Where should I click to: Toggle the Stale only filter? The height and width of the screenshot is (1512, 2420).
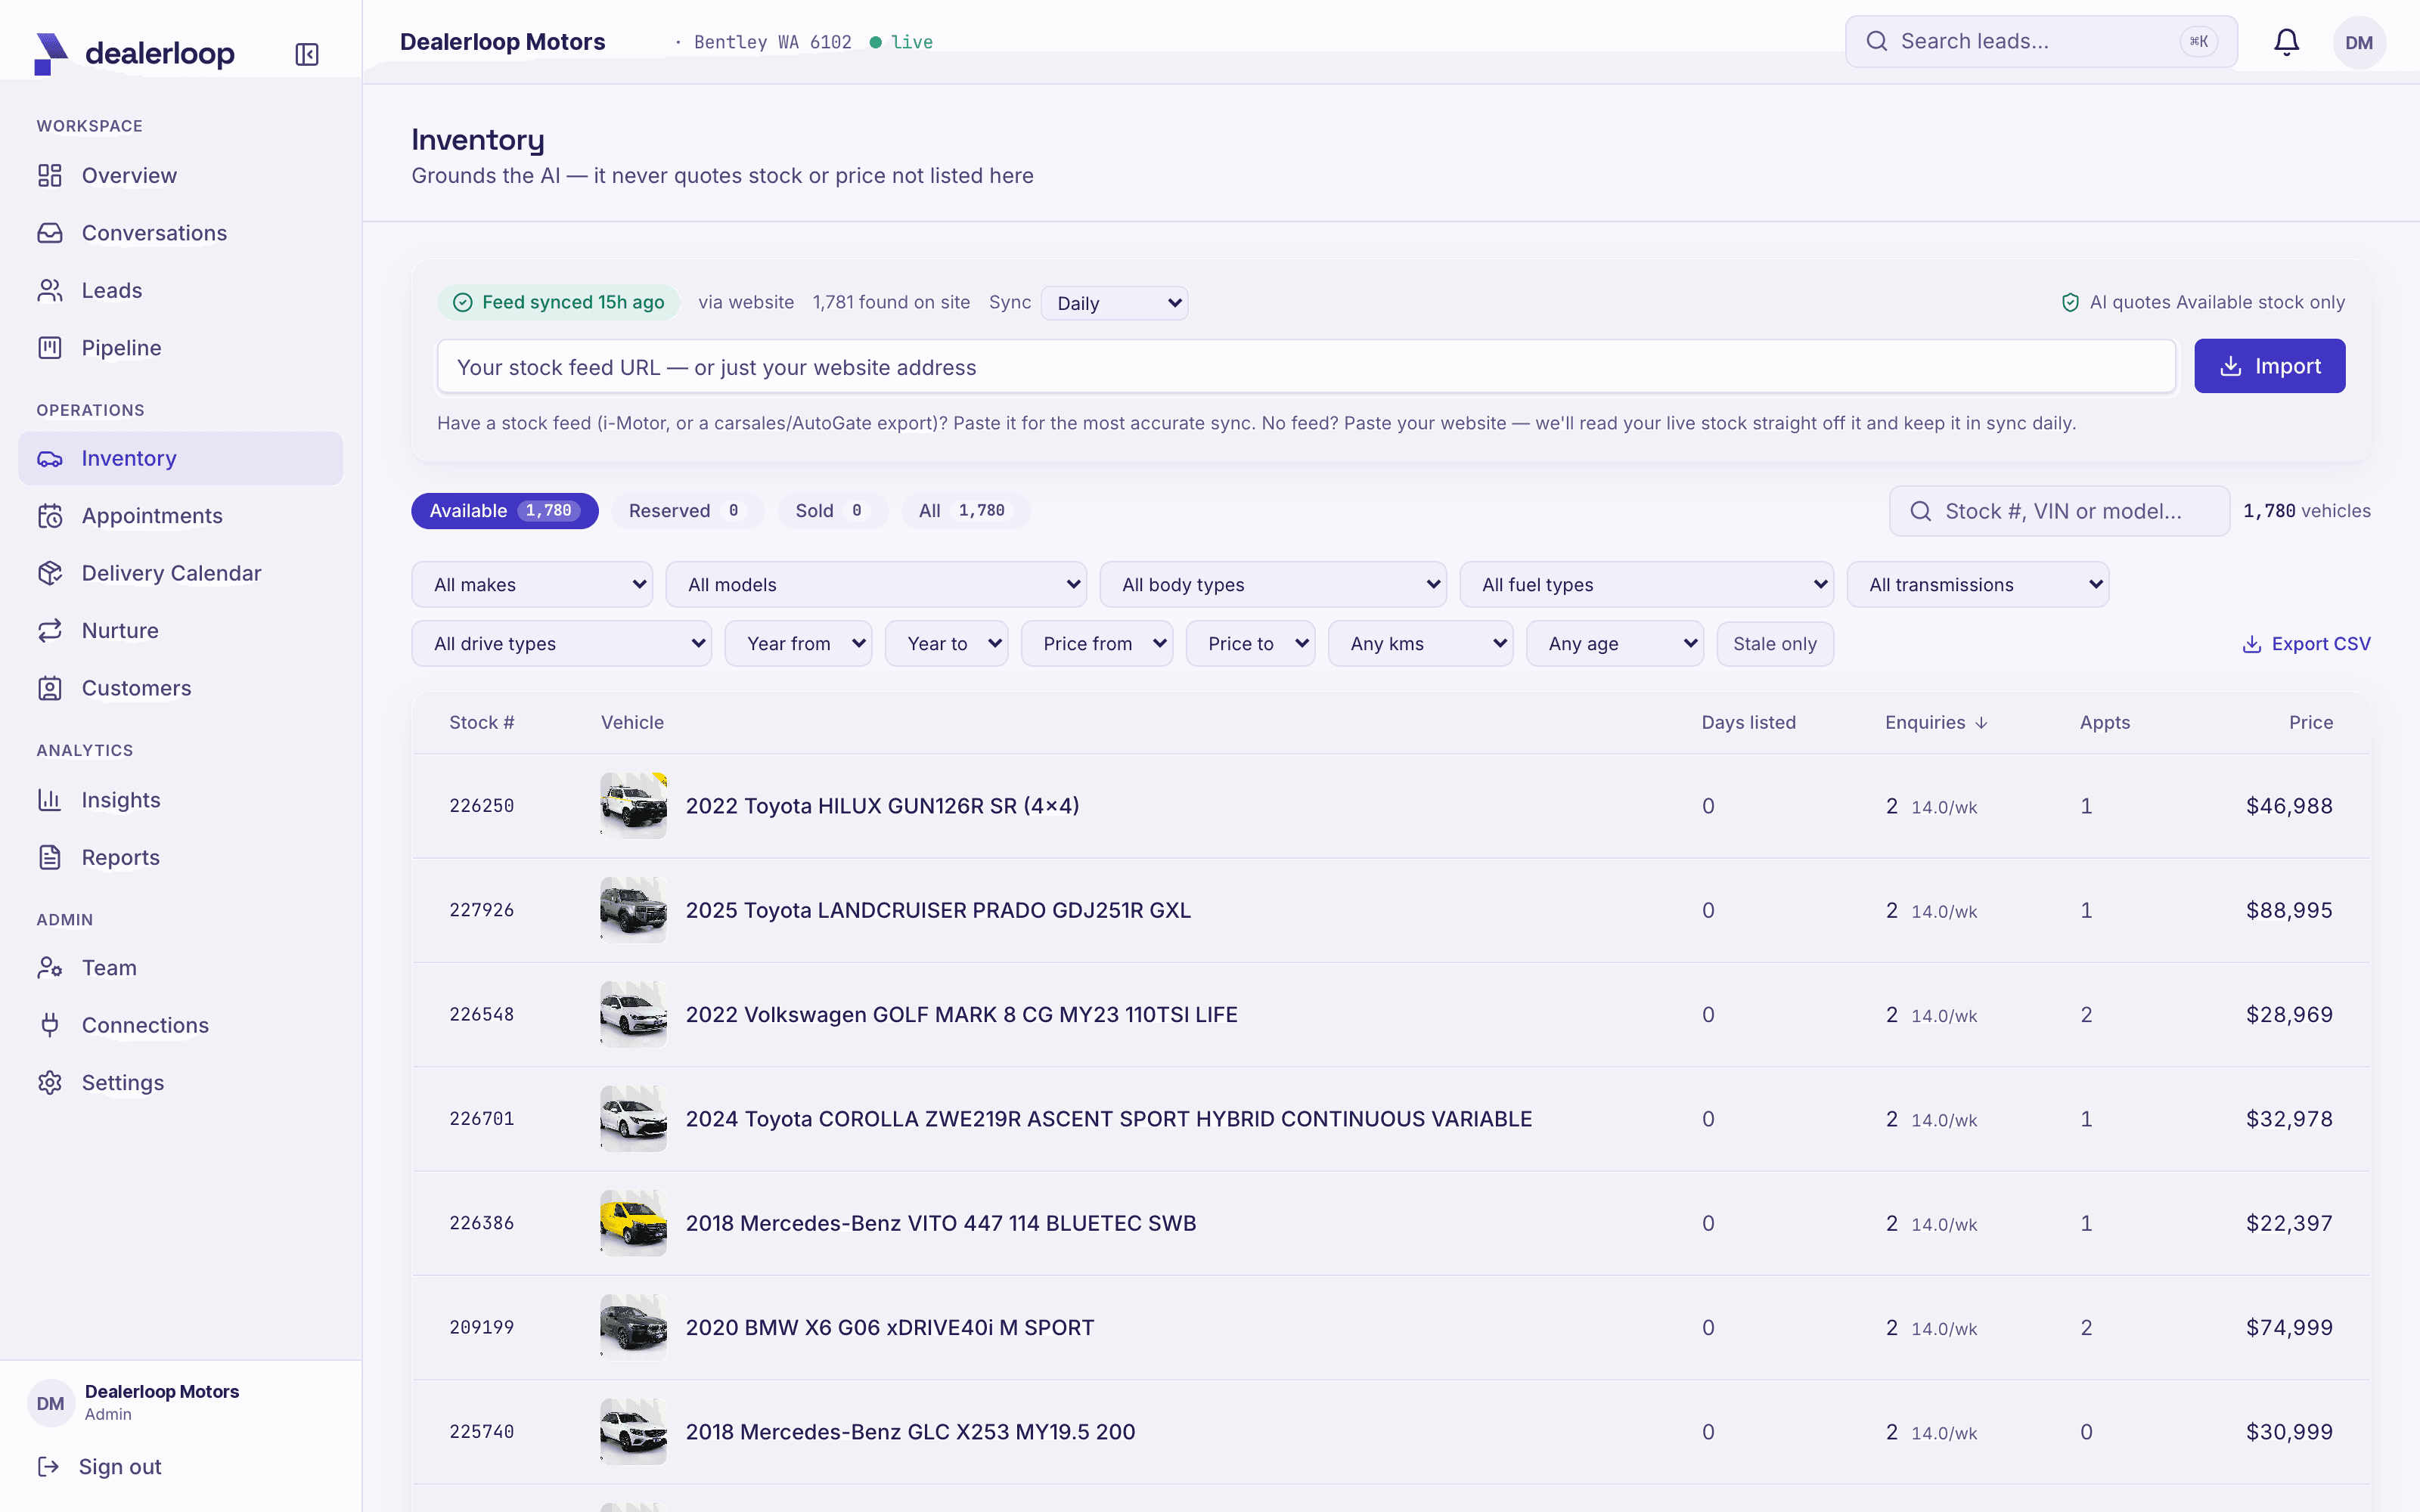(x=1775, y=644)
